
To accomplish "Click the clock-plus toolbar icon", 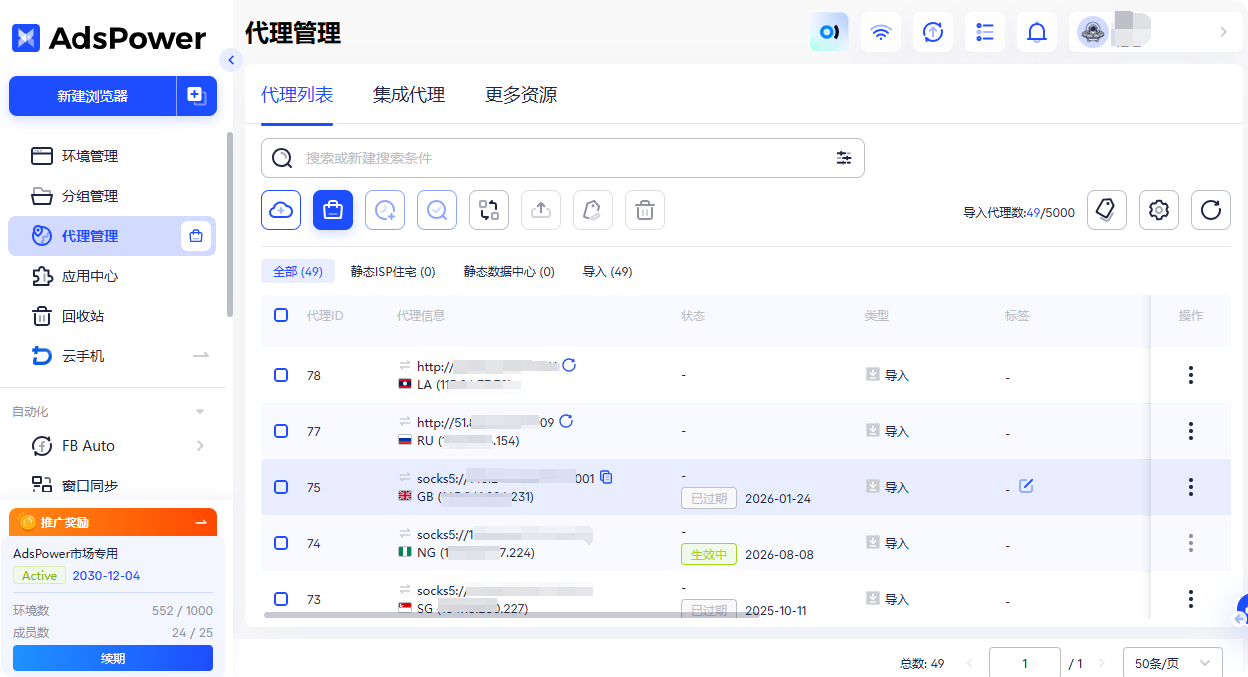I will click(x=385, y=210).
